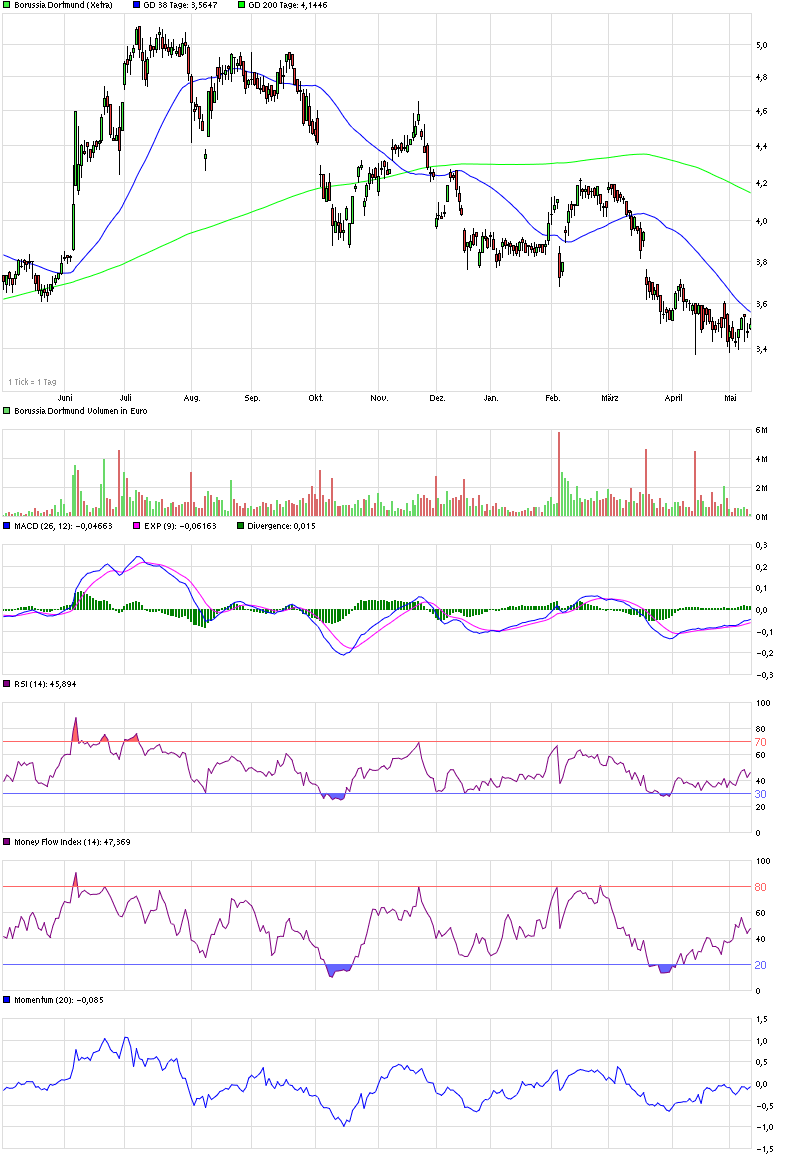Image resolution: width=792 pixels, height=1158 pixels.
Task: Click the 5,0 price axis label
Action: point(762,45)
